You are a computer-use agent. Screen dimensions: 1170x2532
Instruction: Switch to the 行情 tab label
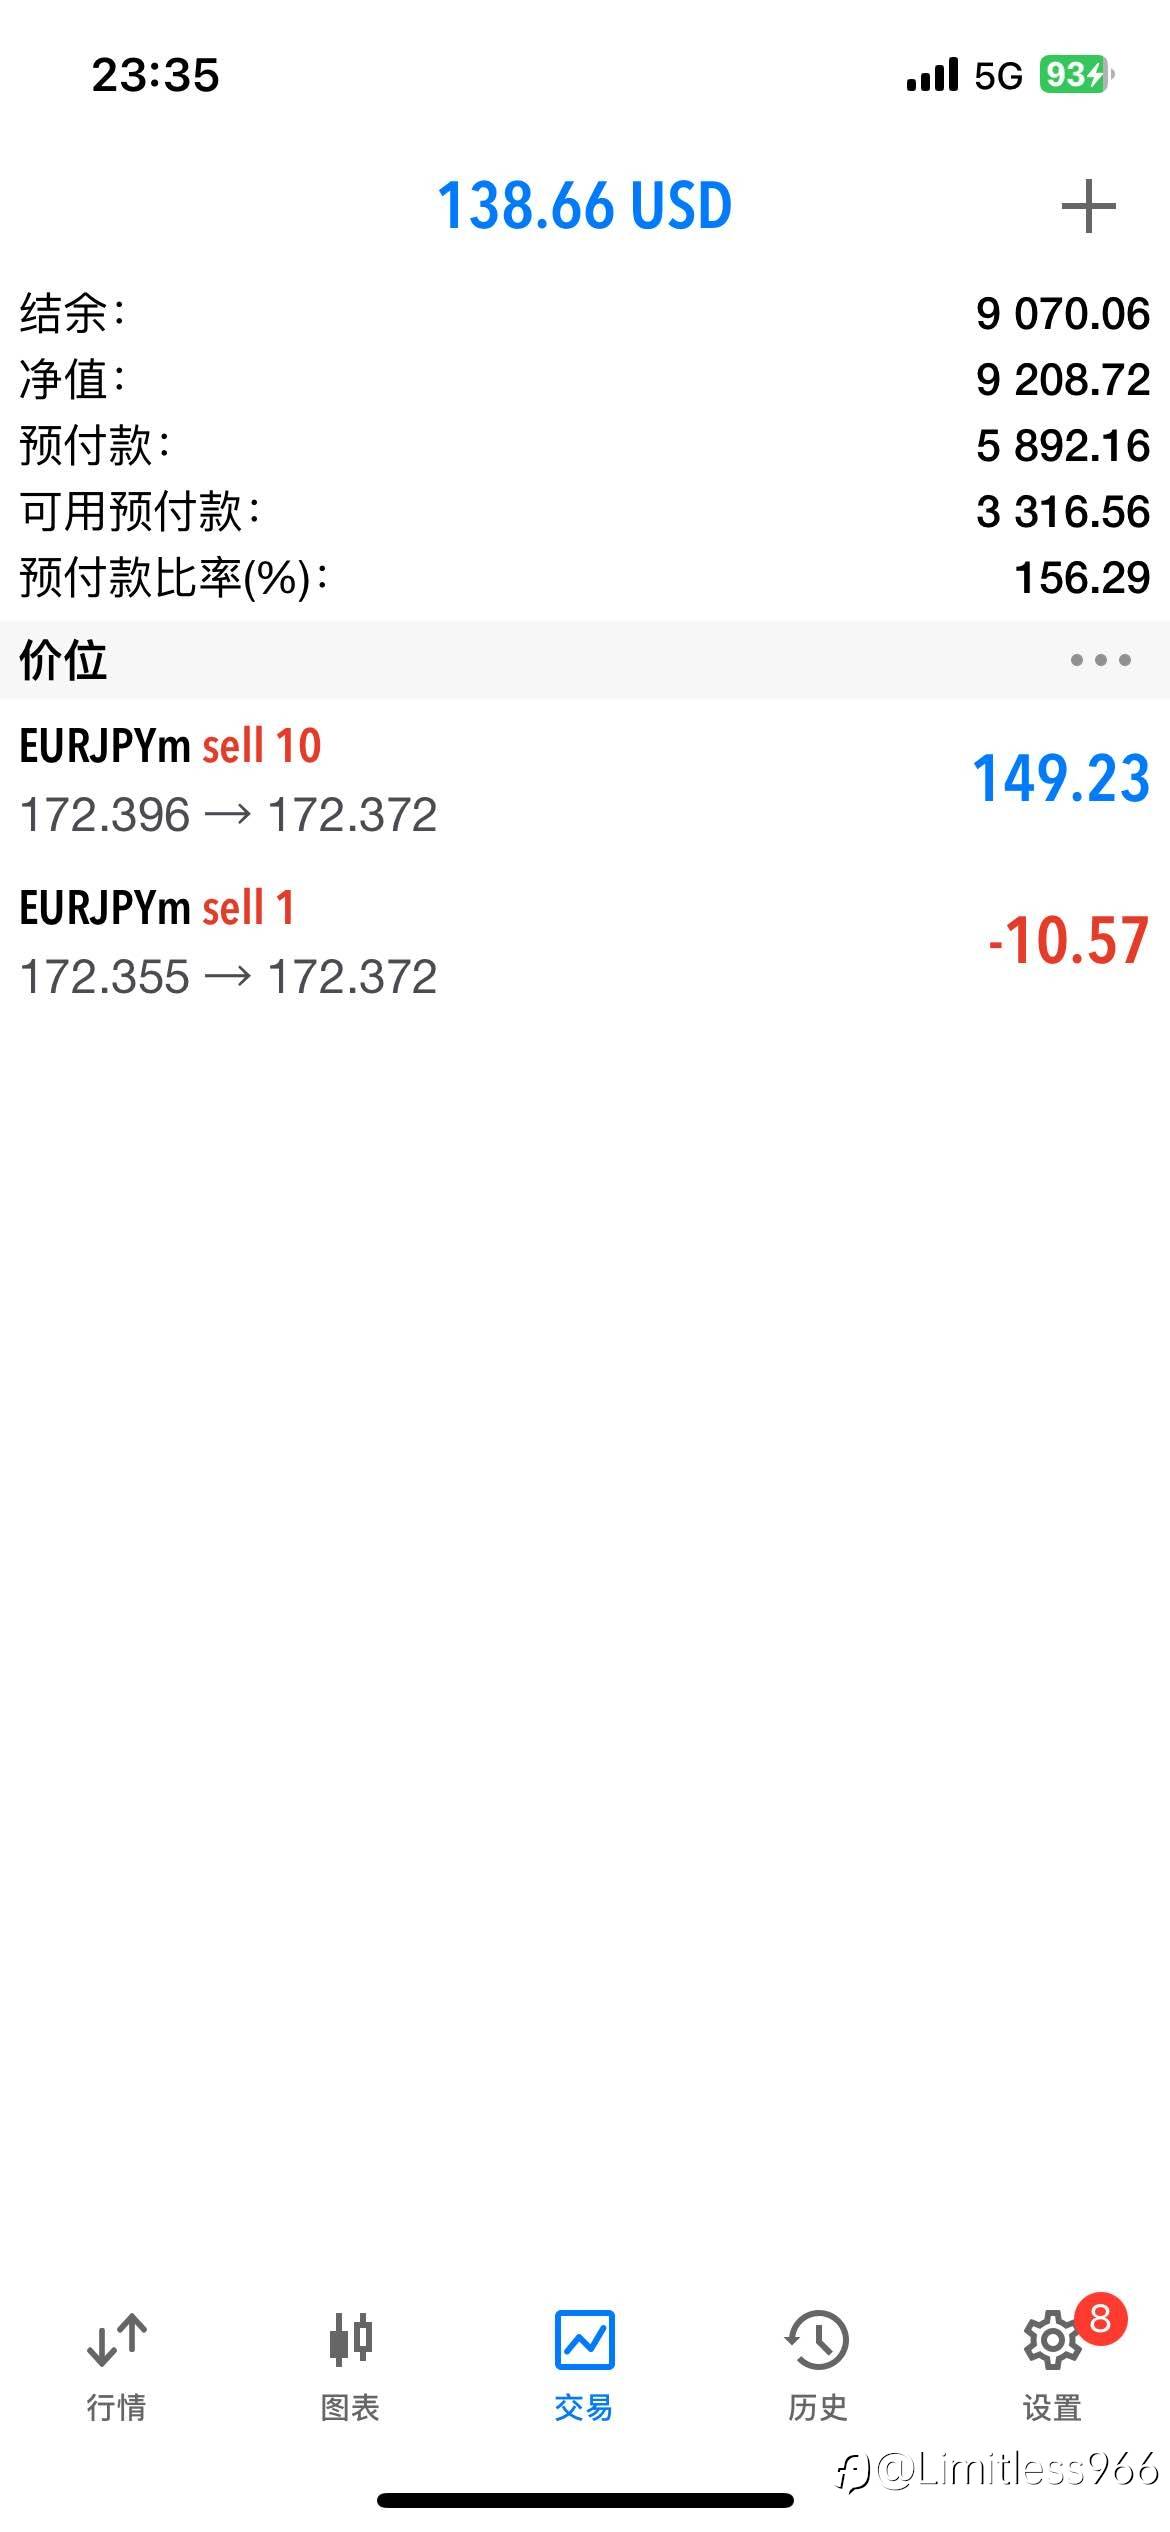(x=117, y=2408)
